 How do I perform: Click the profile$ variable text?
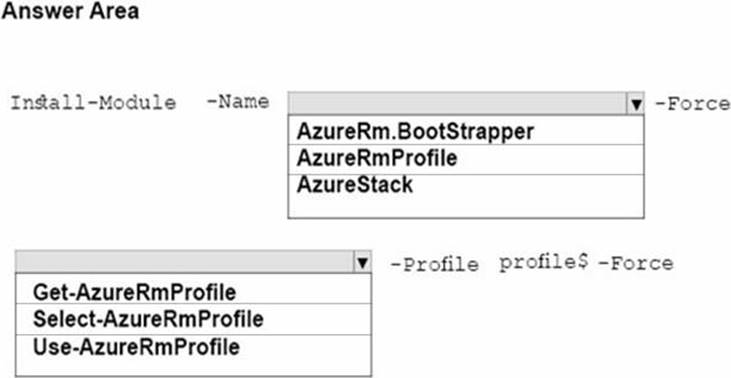(545, 263)
